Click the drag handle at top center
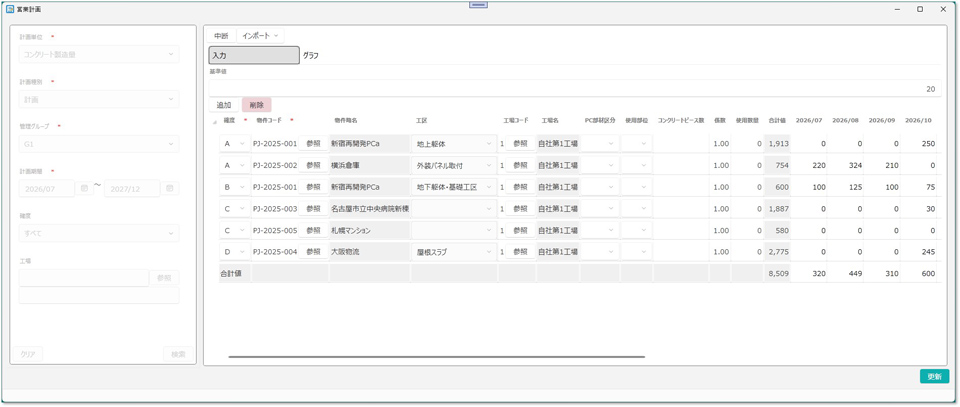 point(478,5)
